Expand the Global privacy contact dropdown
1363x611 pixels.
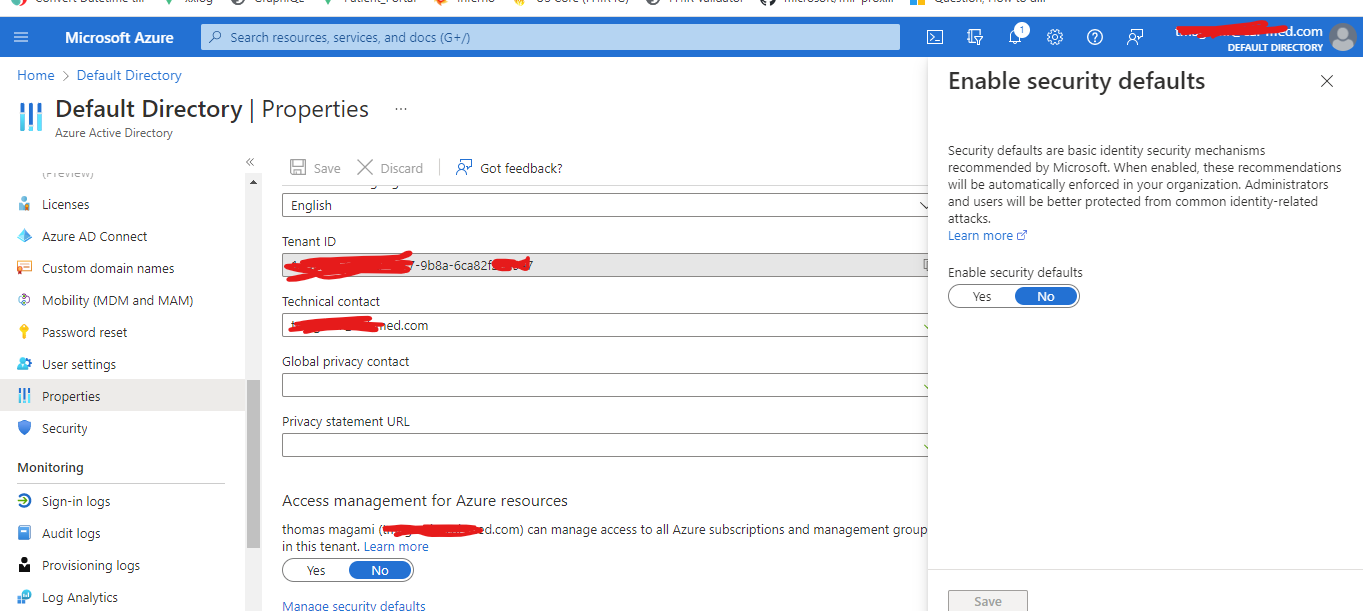(x=925, y=385)
